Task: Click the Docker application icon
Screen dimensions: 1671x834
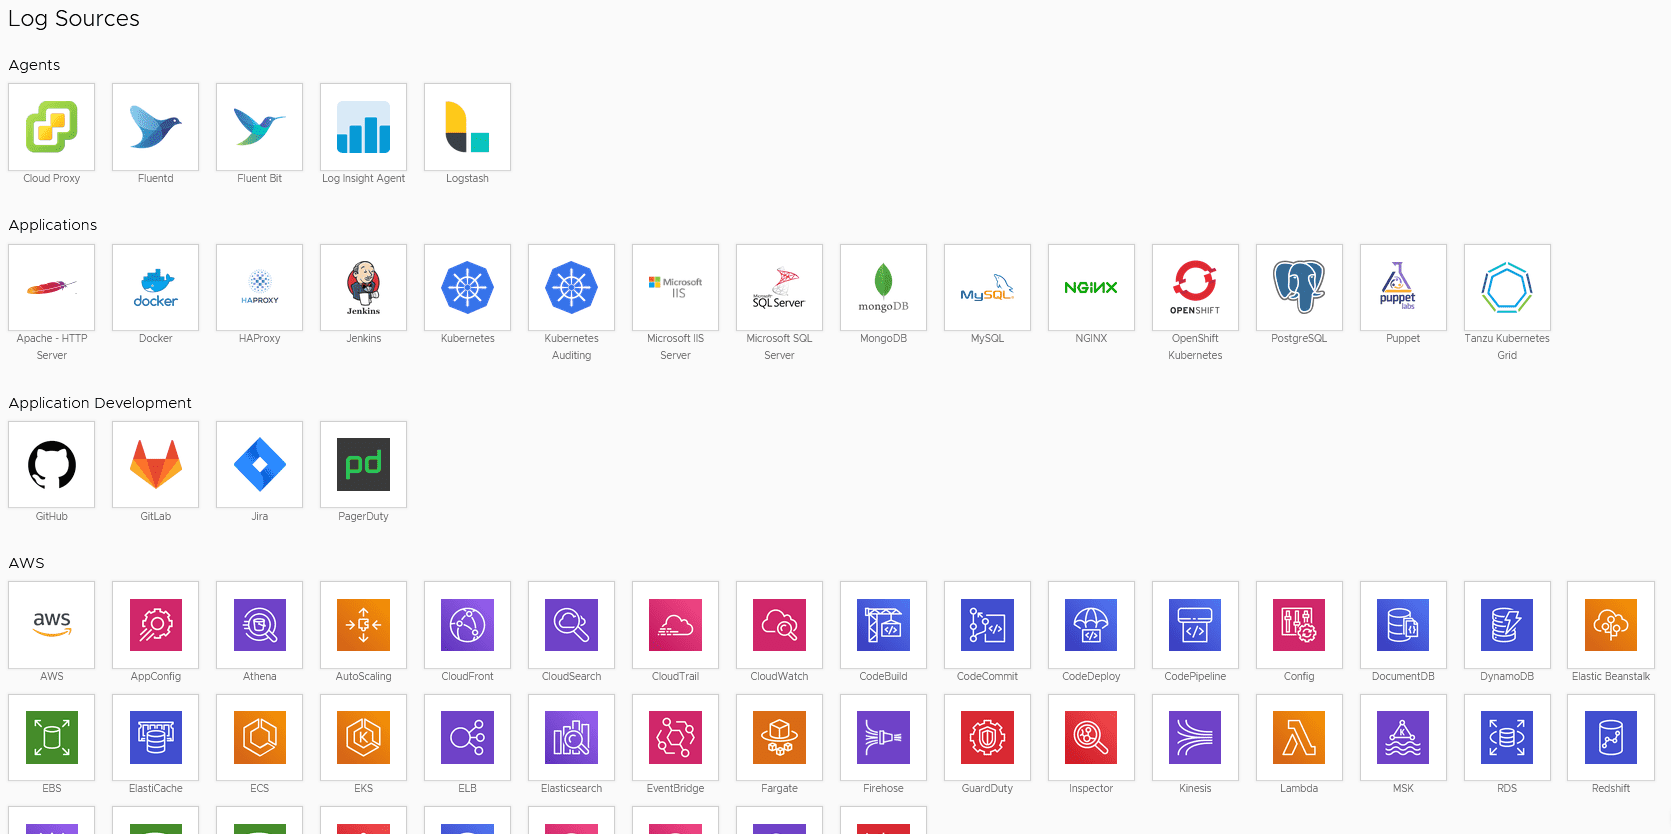Action: click(x=156, y=288)
